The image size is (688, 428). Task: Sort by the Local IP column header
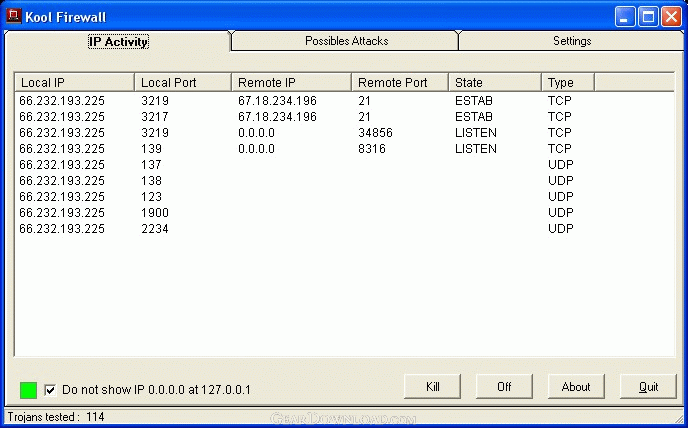[75, 83]
